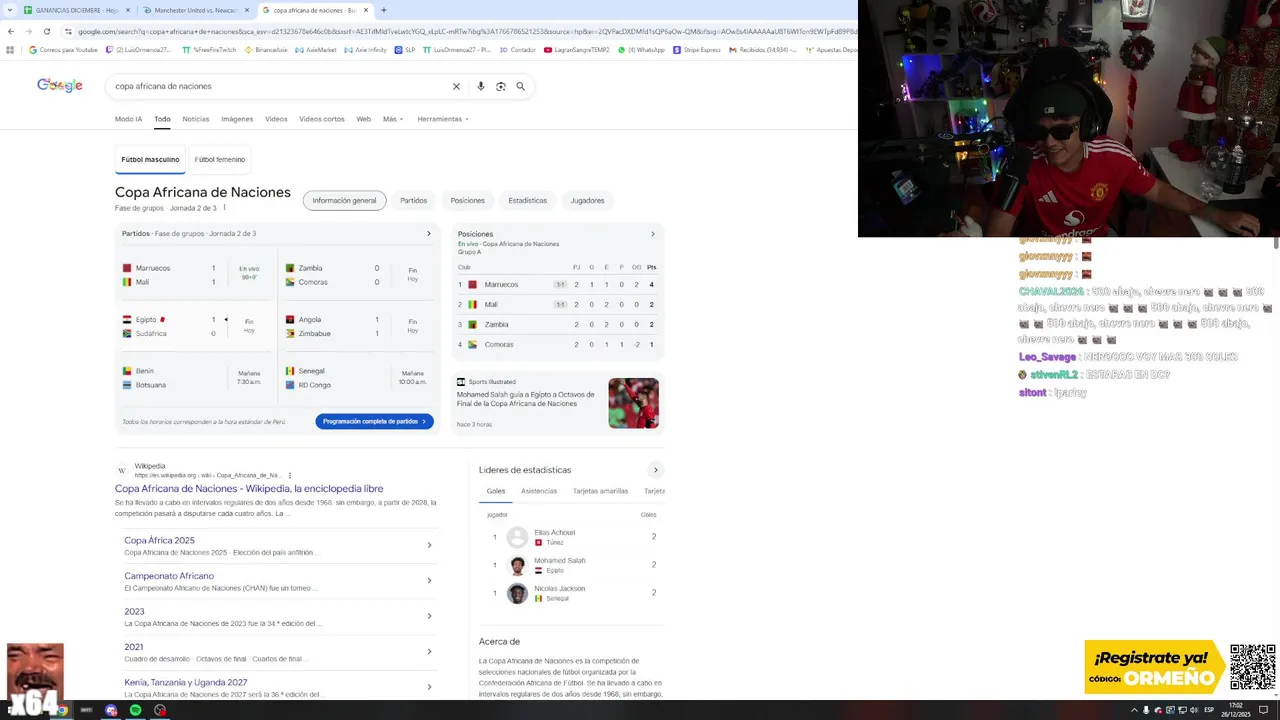Image resolution: width=1280 pixels, height=720 pixels.
Task: Clear the Google search box text
Action: click(x=456, y=86)
